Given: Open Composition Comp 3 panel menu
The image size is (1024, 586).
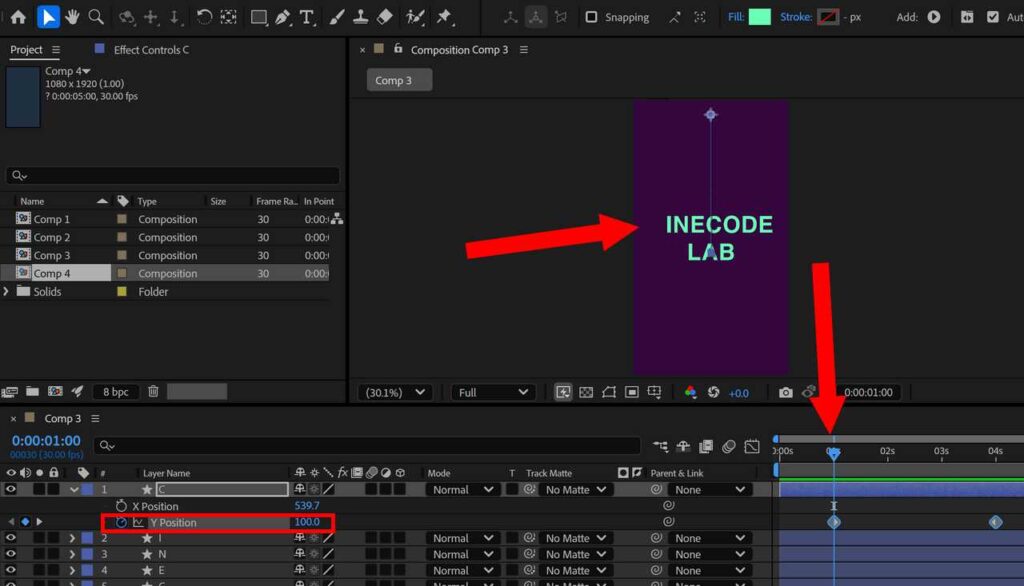Looking at the screenshot, I should 524,50.
